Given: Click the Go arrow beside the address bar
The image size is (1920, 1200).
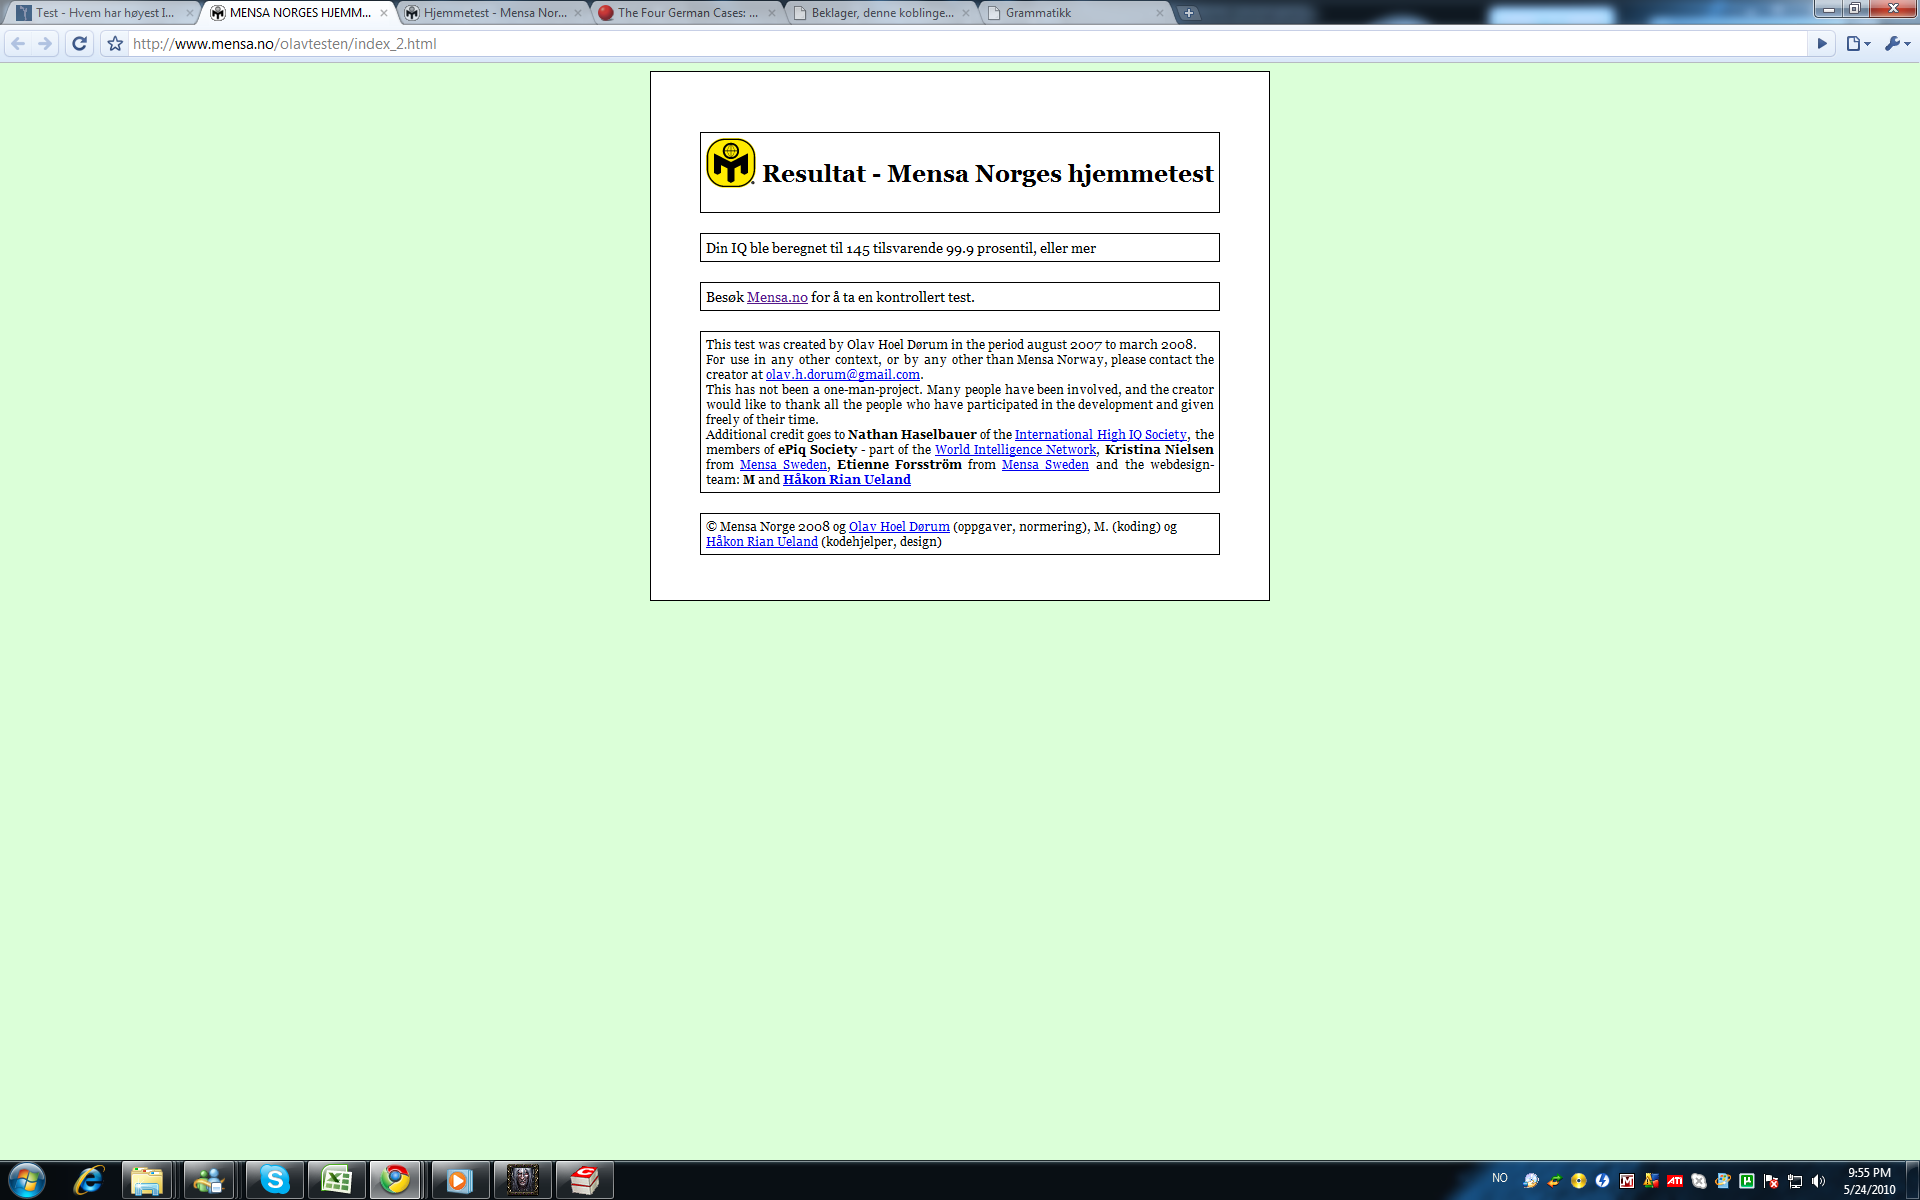Looking at the screenshot, I should [1821, 44].
